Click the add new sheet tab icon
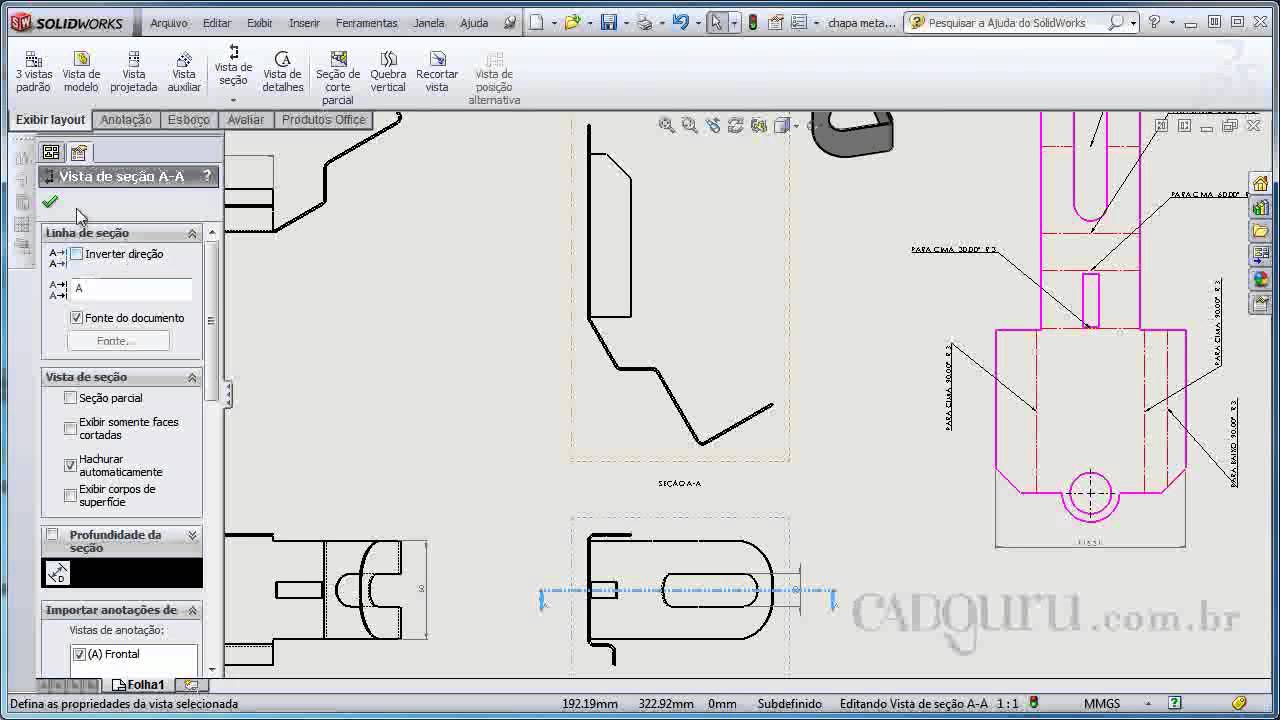The image size is (1280, 720). pos(190,685)
